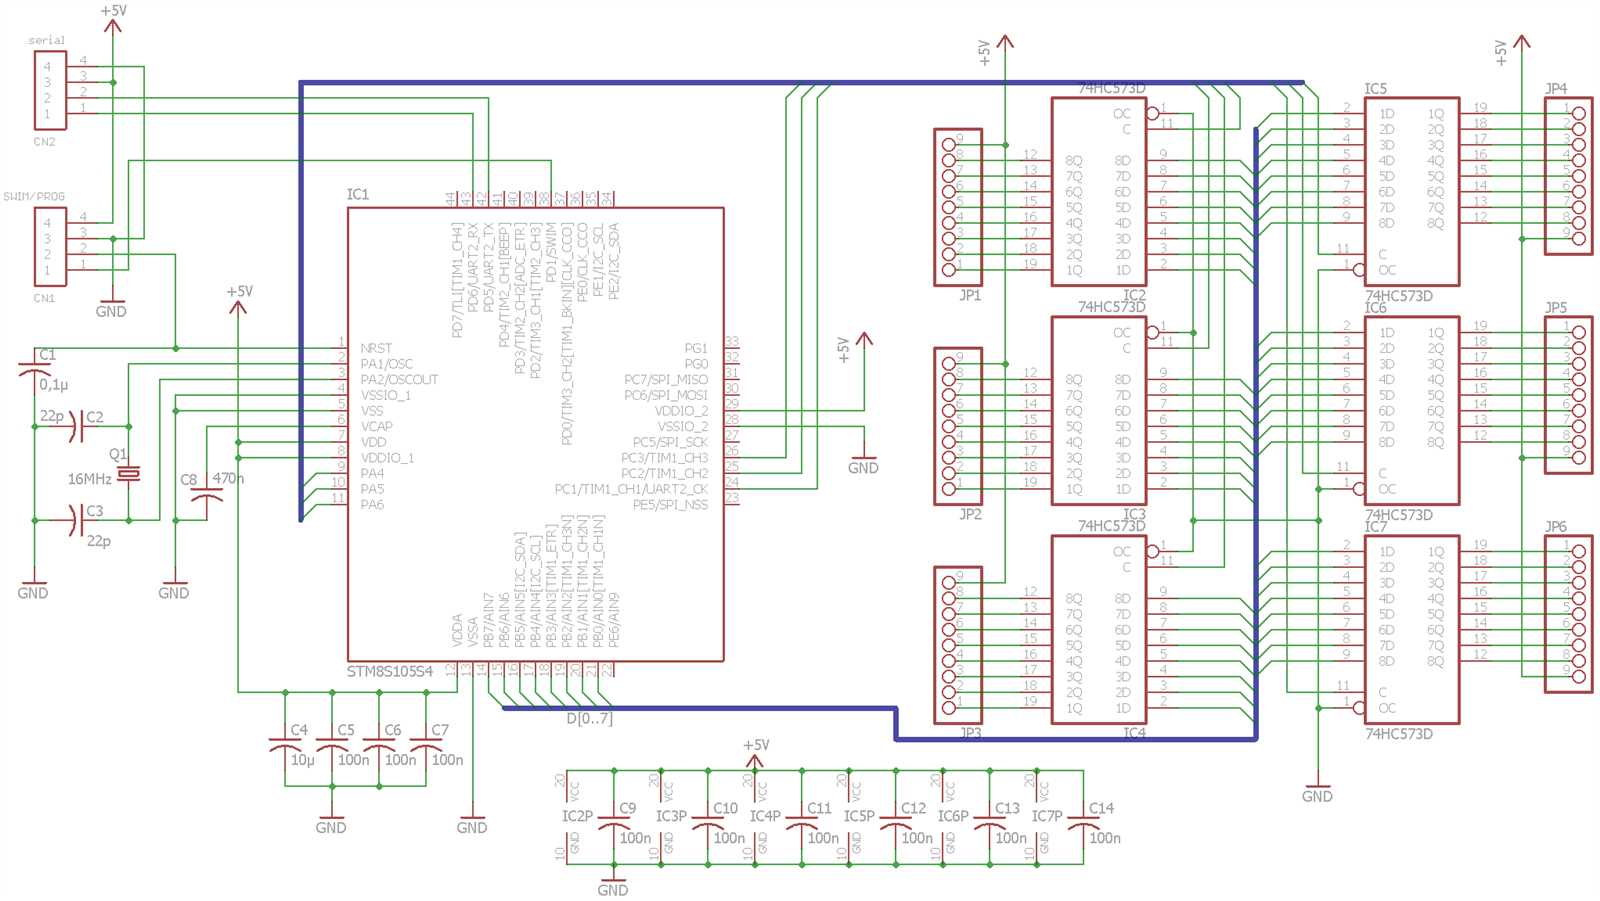
Task: Click the NRST pin name
Action: (376, 348)
